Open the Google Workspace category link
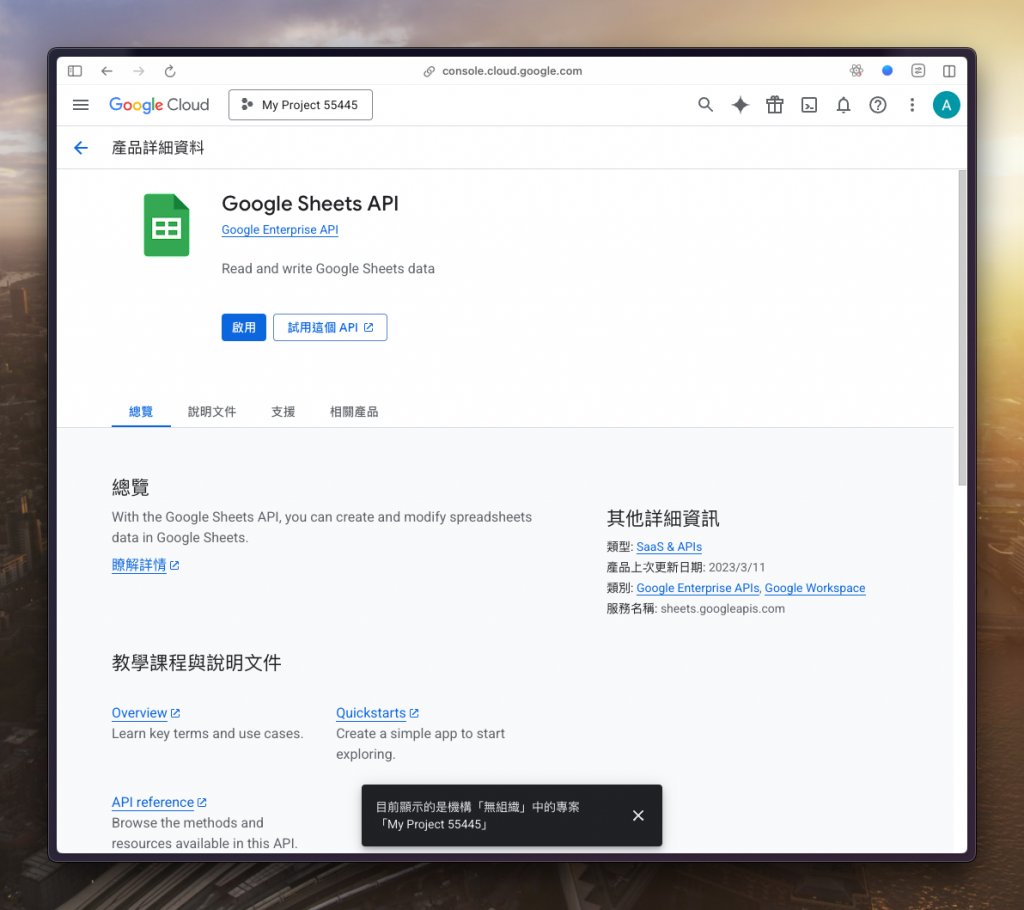 point(815,588)
